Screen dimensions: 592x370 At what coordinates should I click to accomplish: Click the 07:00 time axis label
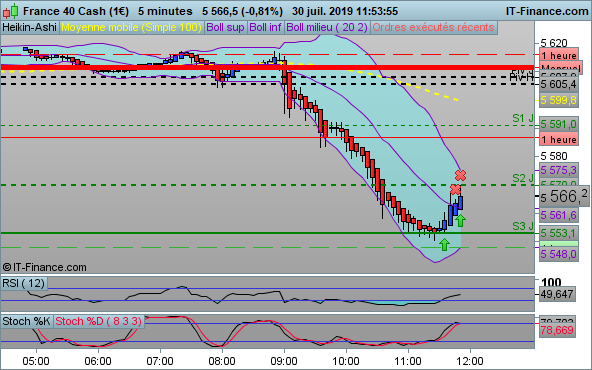[x=160, y=361]
